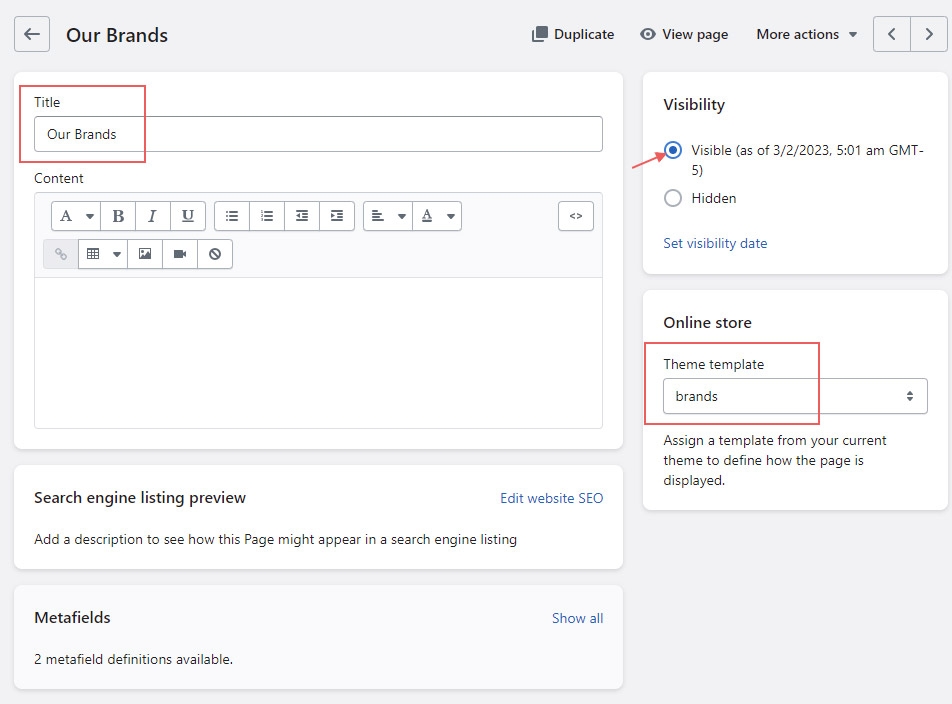
Task: Apply bold formatting in editor toolbar
Action: pyautogui.click(x=118, y=216)
